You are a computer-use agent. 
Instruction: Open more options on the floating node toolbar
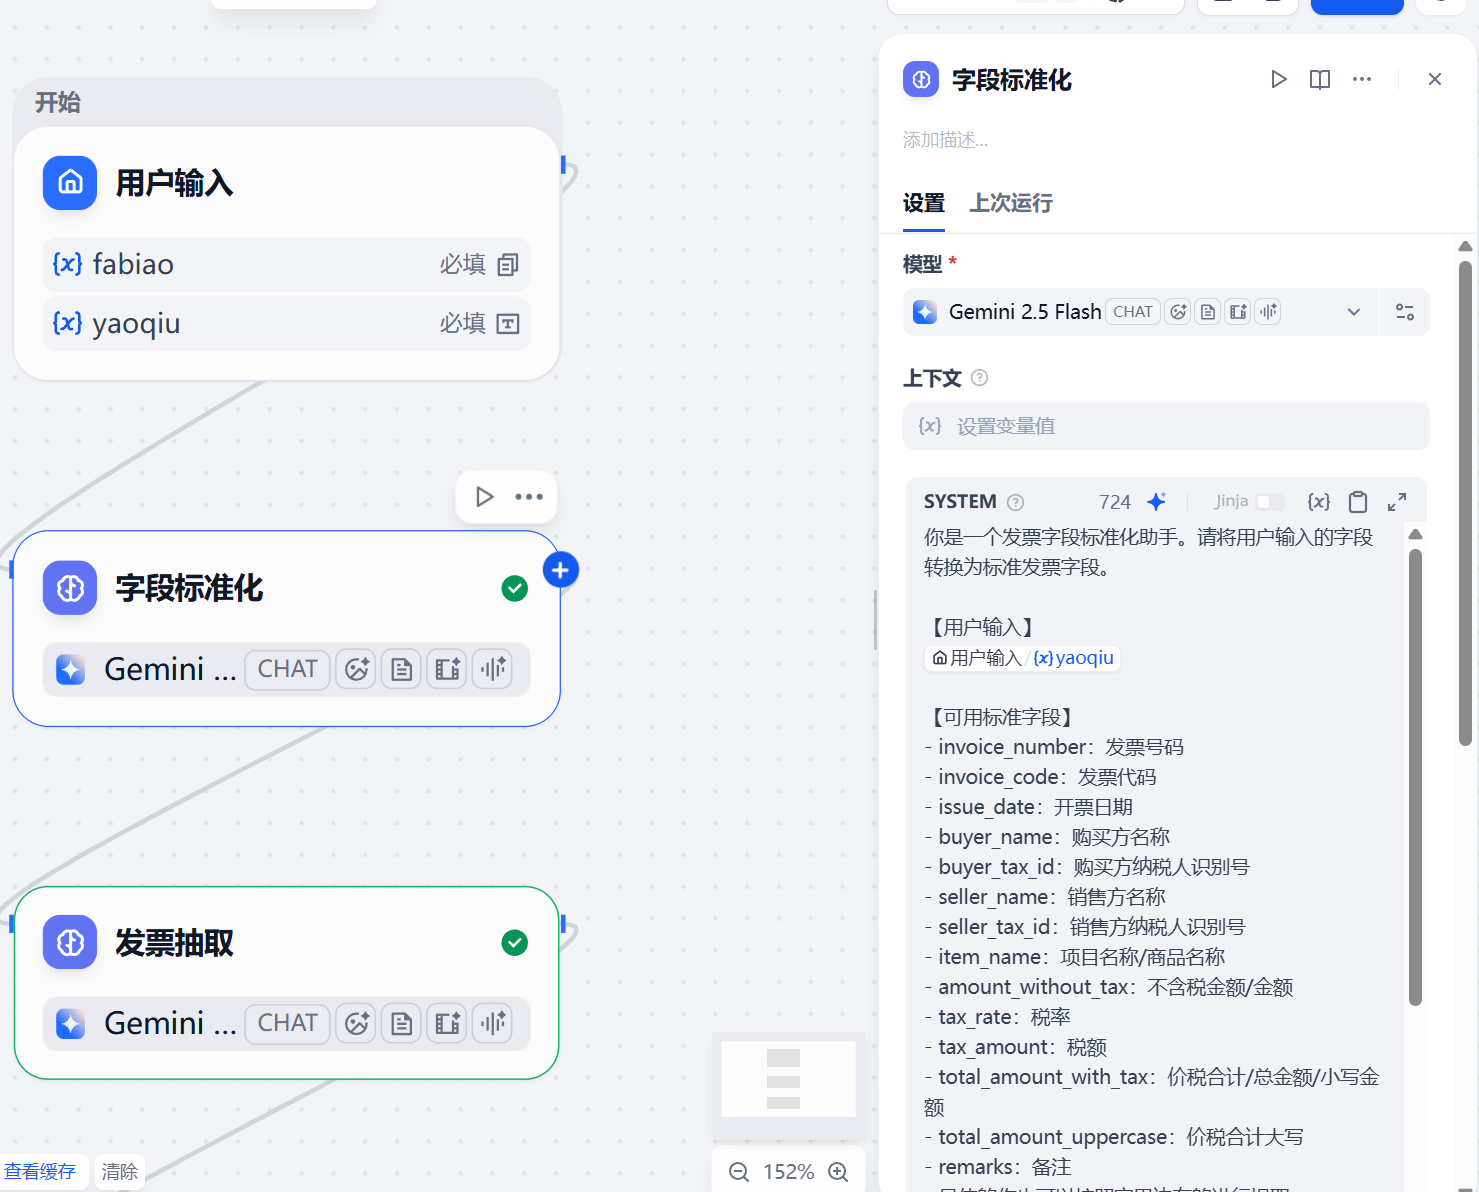(x=529, y=497)
